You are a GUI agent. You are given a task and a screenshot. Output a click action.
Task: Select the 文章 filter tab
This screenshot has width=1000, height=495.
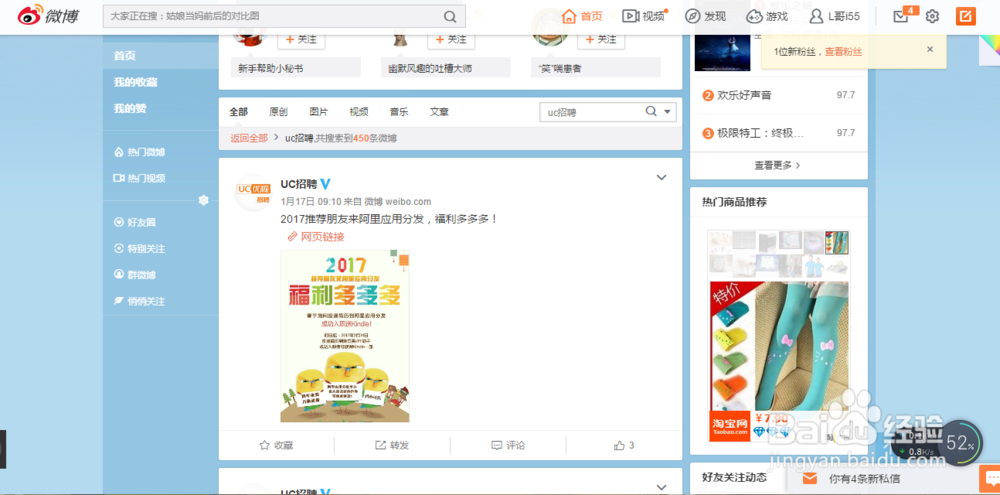coord(439,112)
